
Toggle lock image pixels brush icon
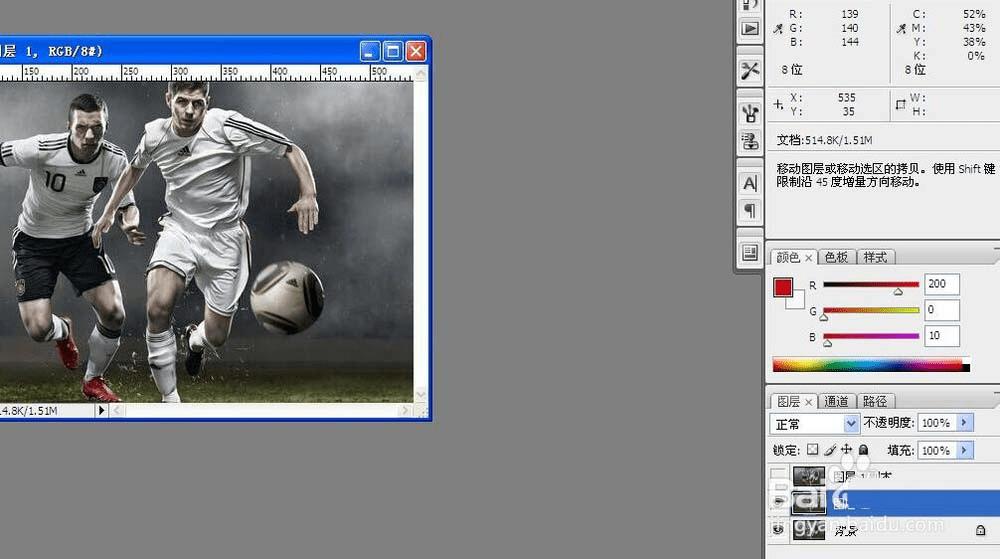830,449
